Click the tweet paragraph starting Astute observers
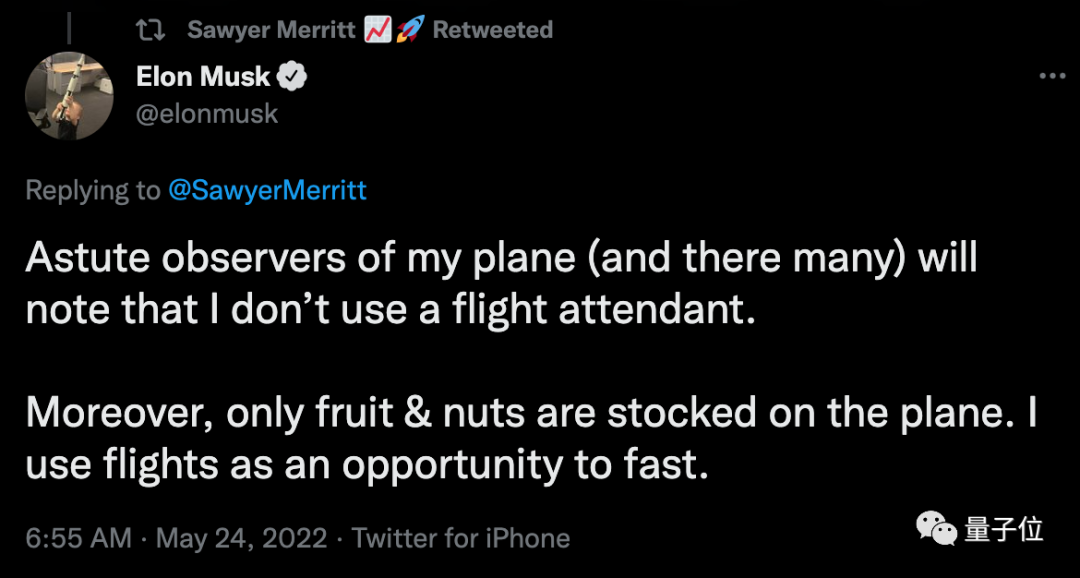1080x578 pixels. 501,284
